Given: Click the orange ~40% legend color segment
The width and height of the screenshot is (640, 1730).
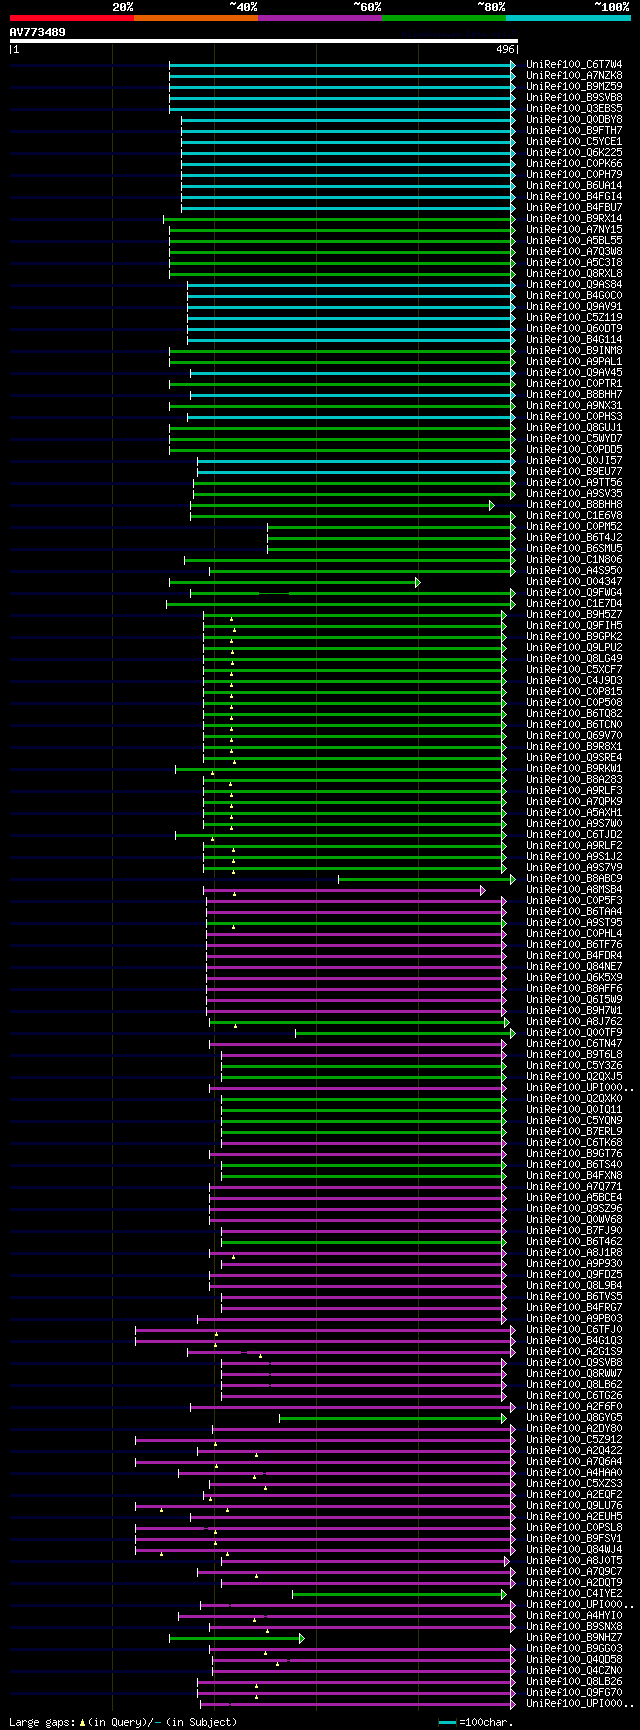Looking at the screenshot, I should [x=196, y=18].
